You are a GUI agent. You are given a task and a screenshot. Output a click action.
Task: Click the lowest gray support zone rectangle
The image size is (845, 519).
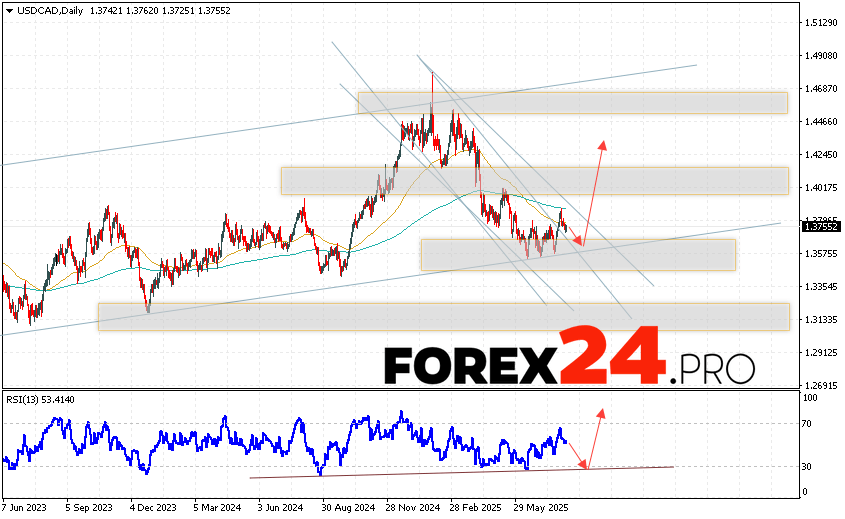point(443,316)
